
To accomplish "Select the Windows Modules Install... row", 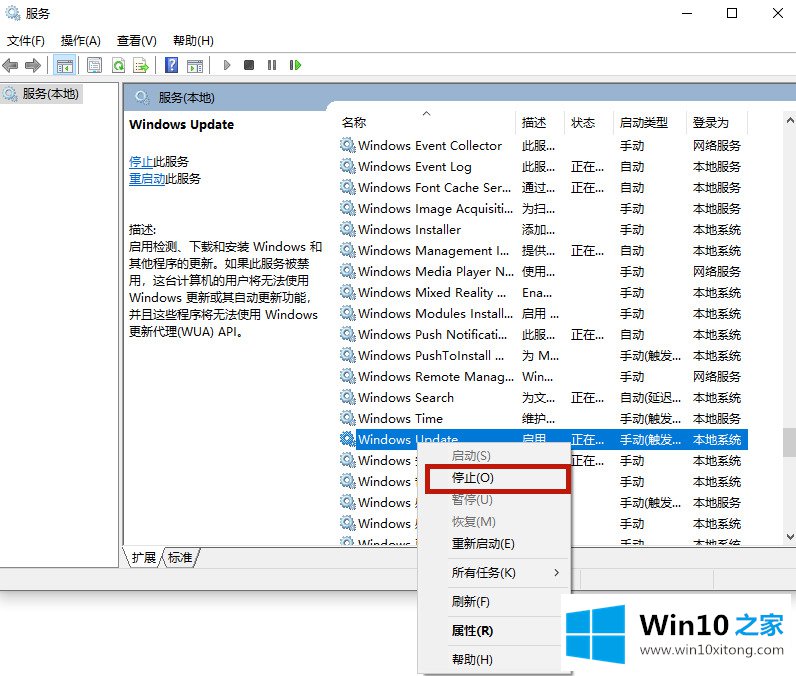I will (x=542, y=313).
